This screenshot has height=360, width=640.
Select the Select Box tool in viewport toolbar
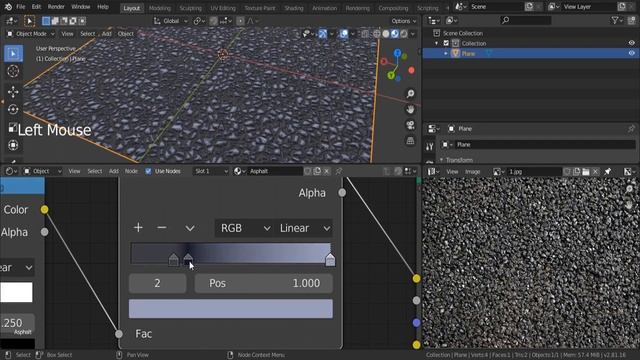pyautogui.click(x=13, y=53)
